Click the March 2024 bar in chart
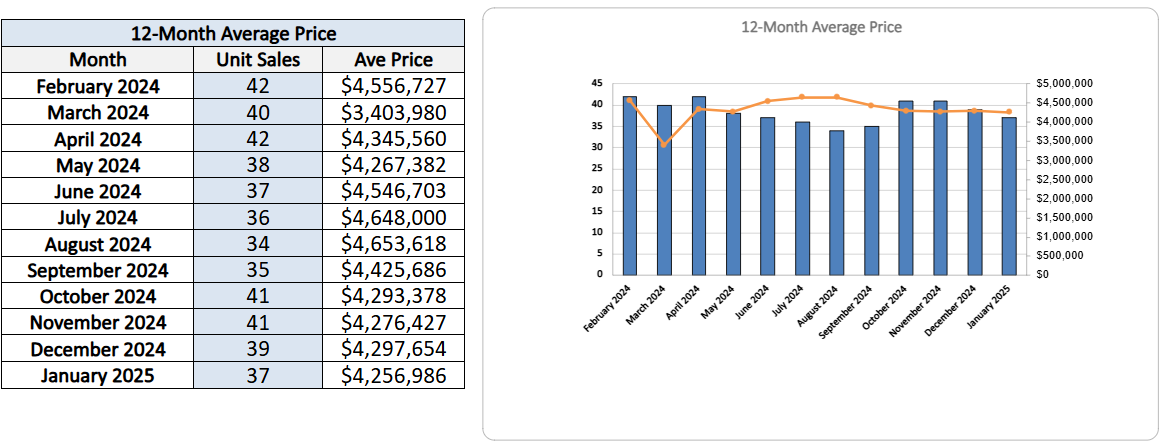 [665, 190]
